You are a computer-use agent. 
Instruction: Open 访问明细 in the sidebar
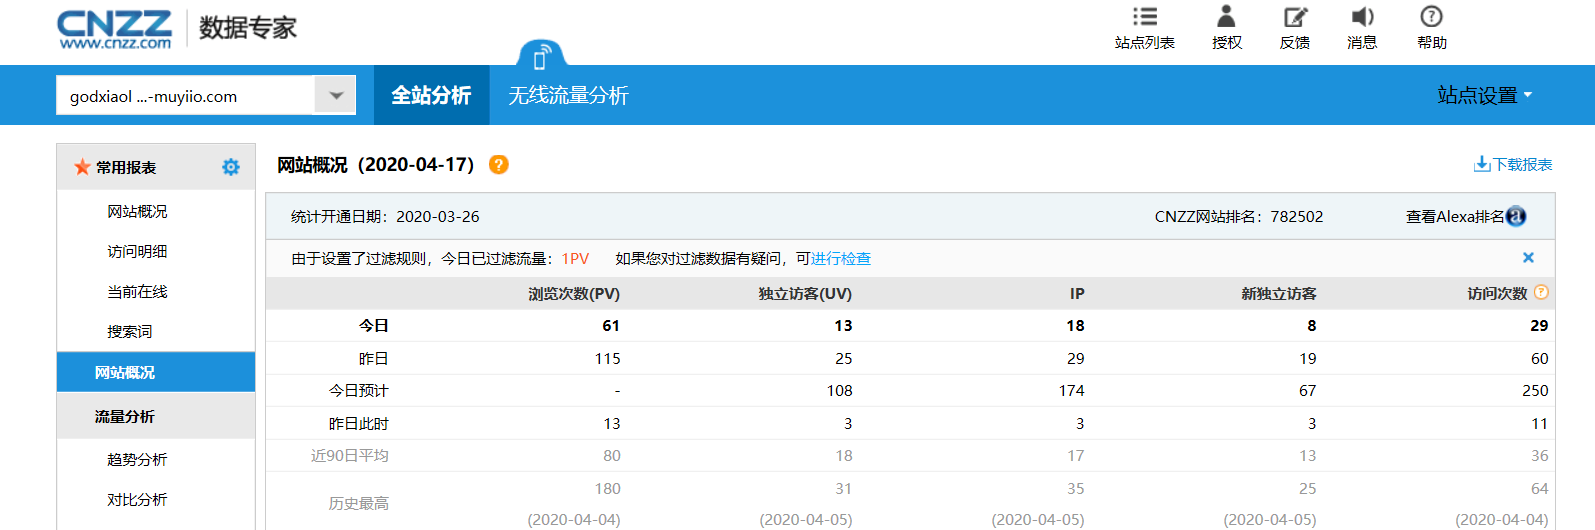137,251
